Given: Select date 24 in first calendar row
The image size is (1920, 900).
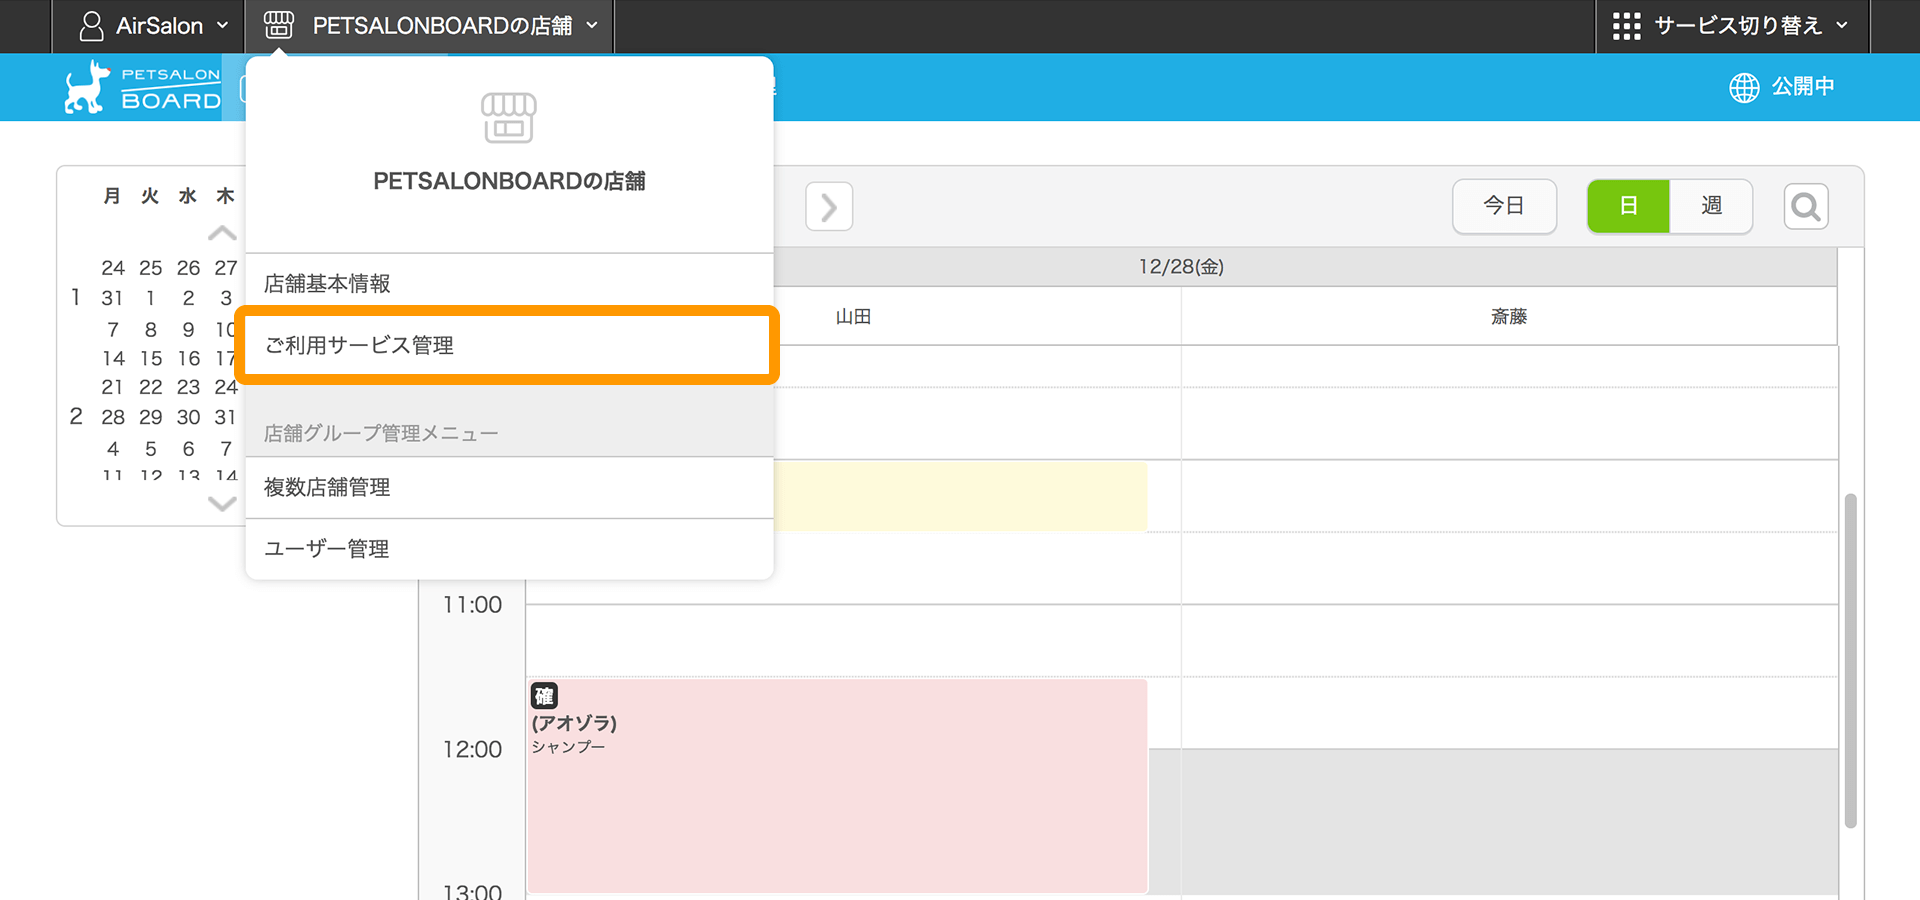Looking at the screenshot, I should point(113,268).
